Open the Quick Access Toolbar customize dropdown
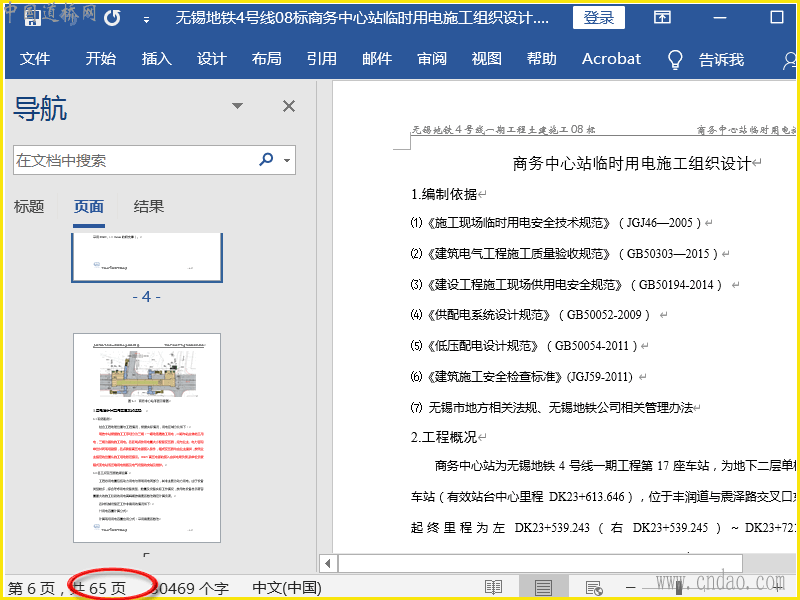 point(146,20)
